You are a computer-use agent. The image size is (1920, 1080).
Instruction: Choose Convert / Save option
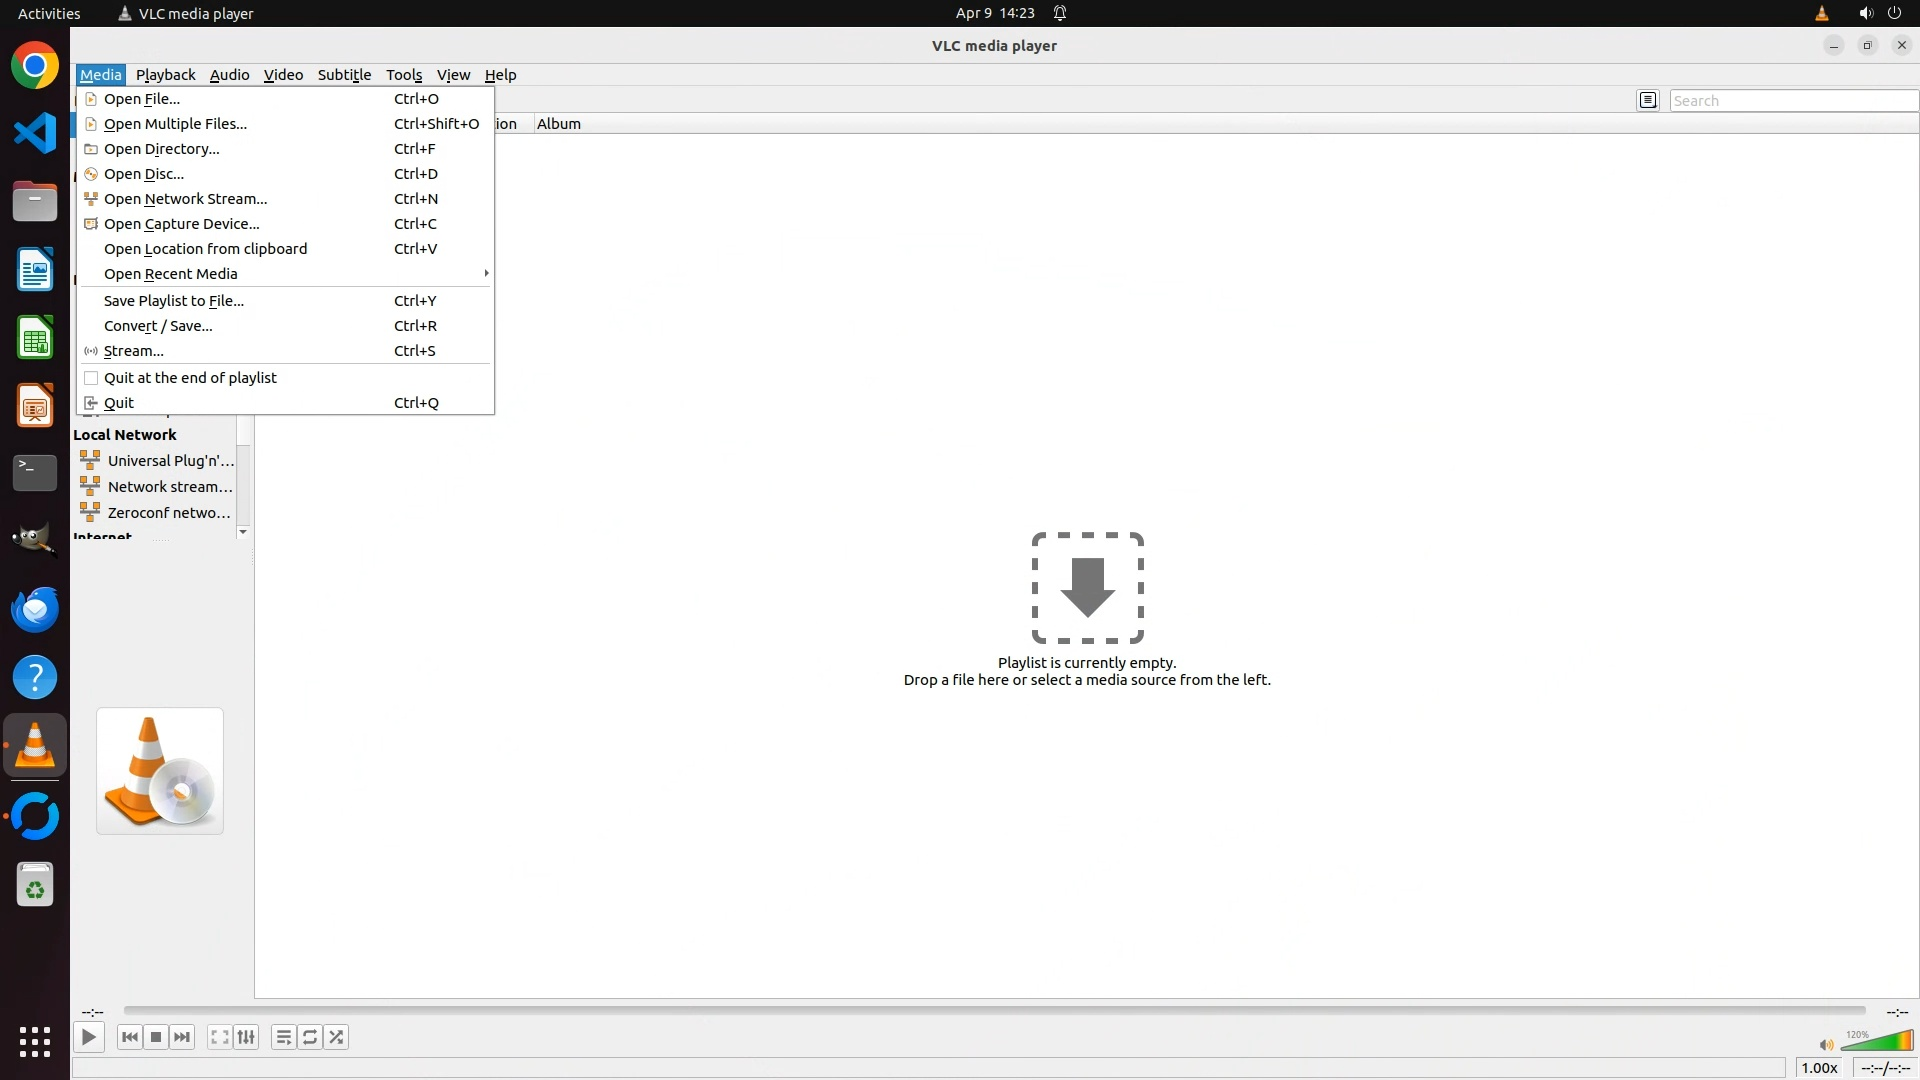pos(158,326)
